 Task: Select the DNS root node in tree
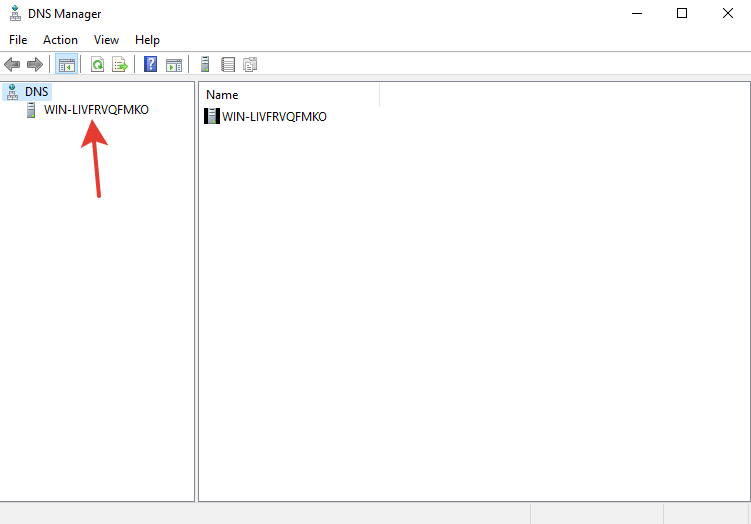[x=36, y=91]
